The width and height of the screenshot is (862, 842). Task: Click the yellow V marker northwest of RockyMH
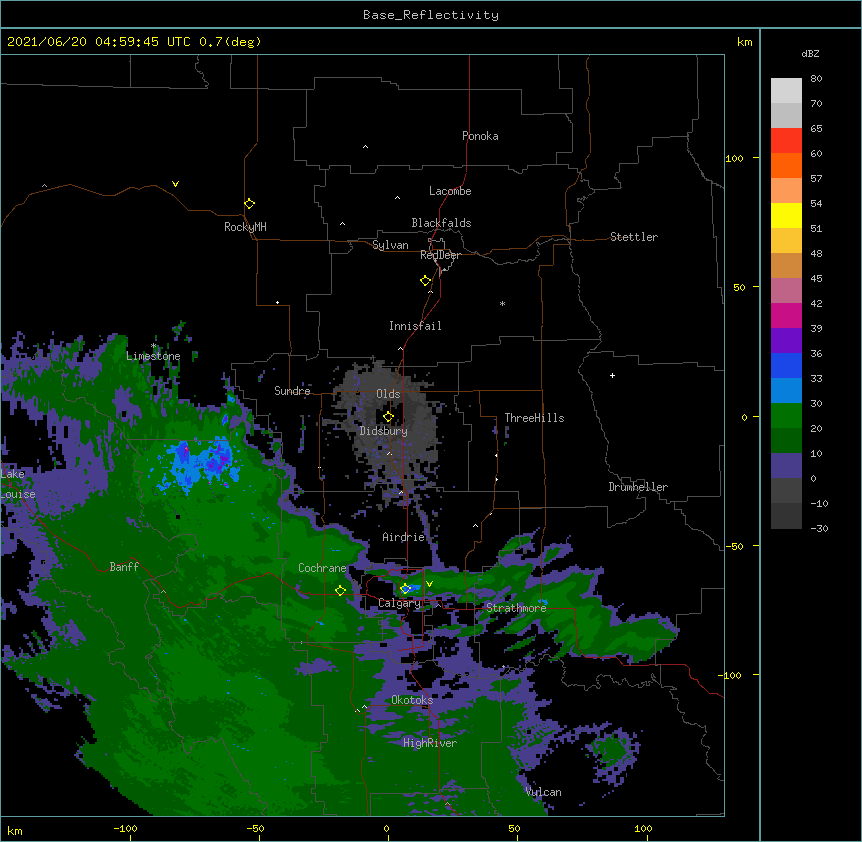pyautogui.click(x=175, y=184)
